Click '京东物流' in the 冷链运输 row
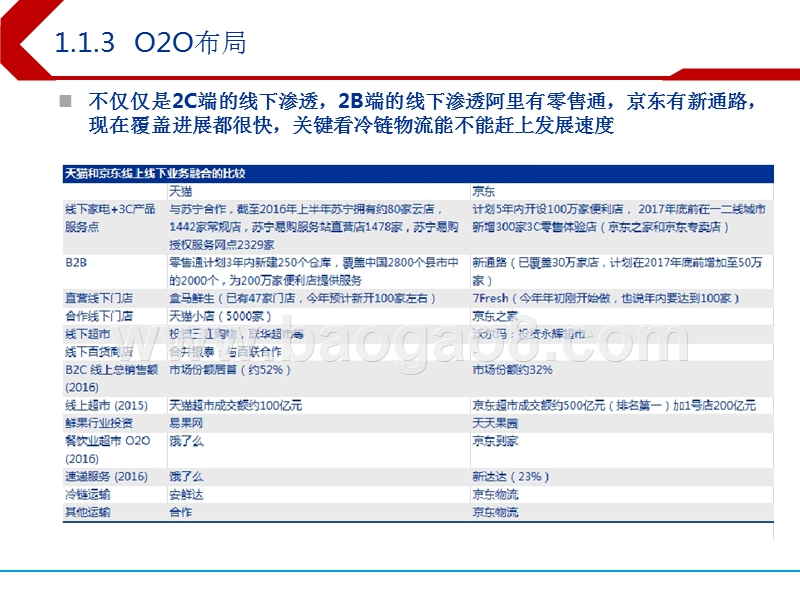800x600 pixels. pos(495,494)
